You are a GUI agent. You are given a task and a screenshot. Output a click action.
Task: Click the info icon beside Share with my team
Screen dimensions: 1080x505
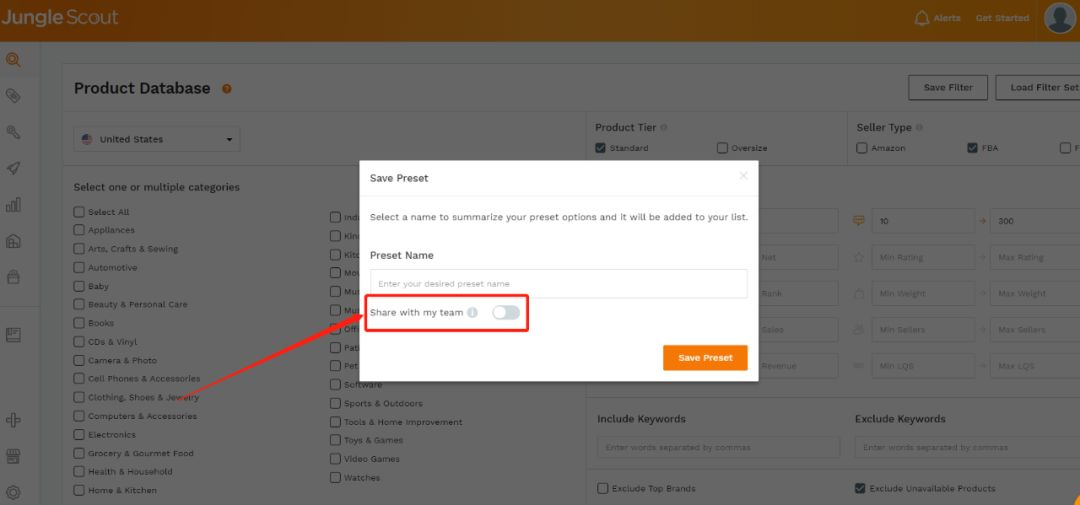click(472, 312)
